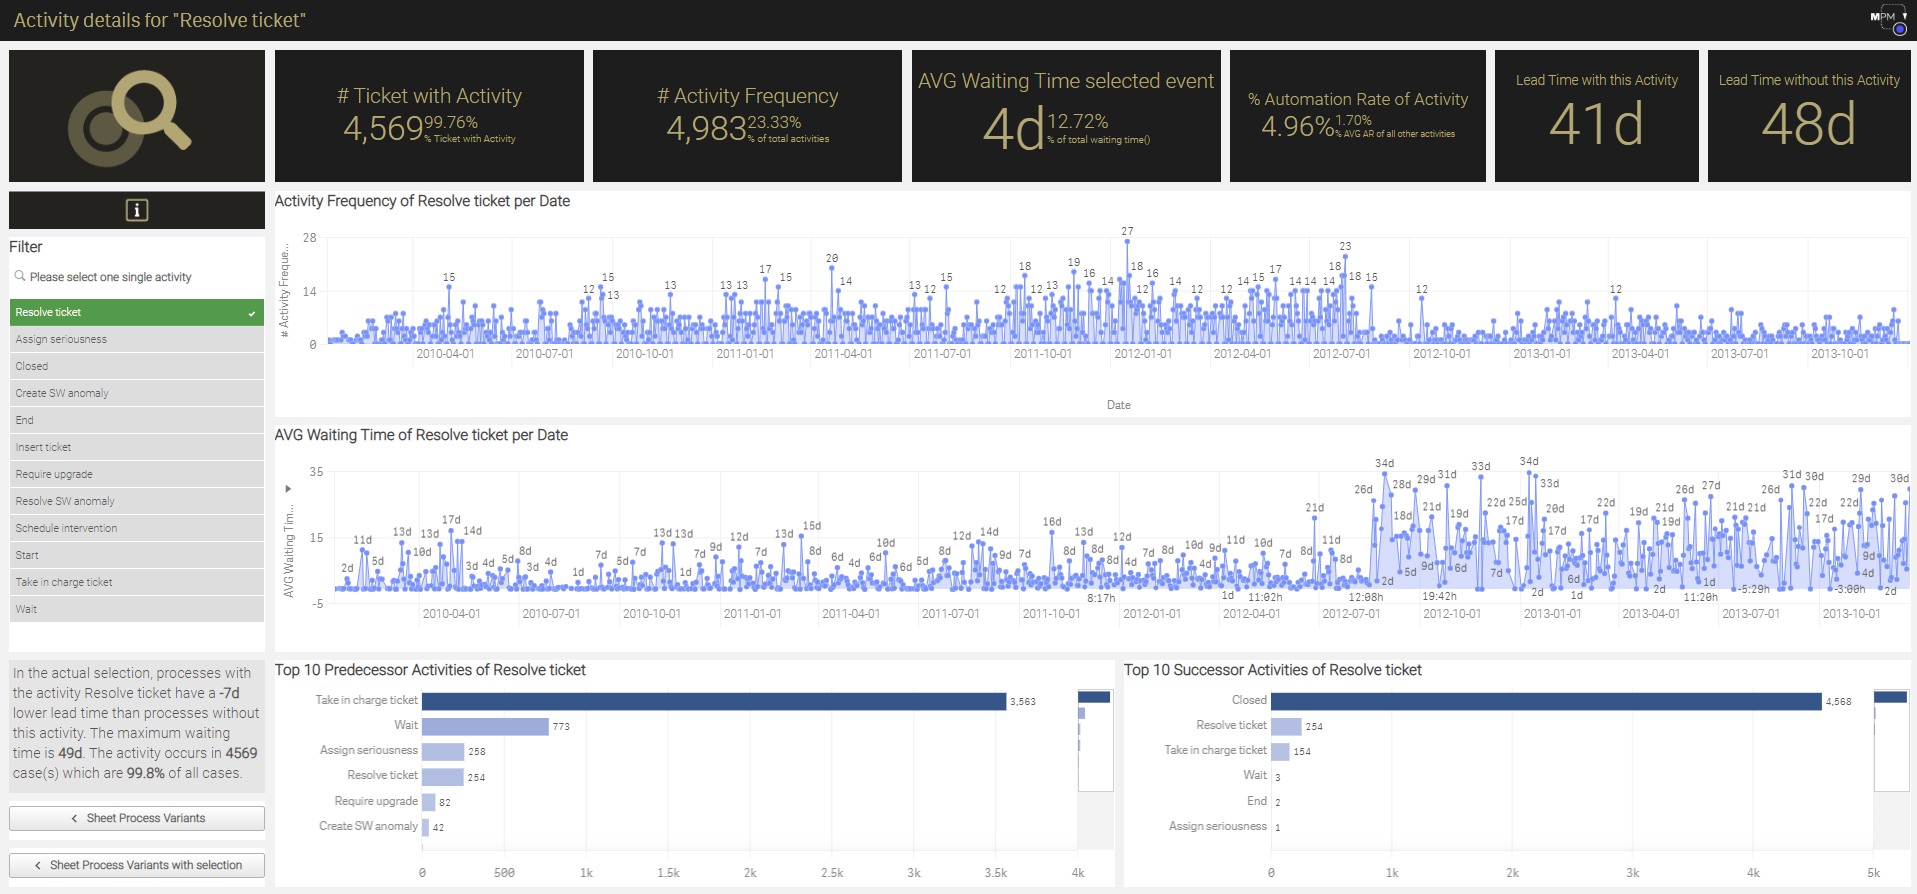
Task: Click Filter heading in left panel
Action: [26, 247]
